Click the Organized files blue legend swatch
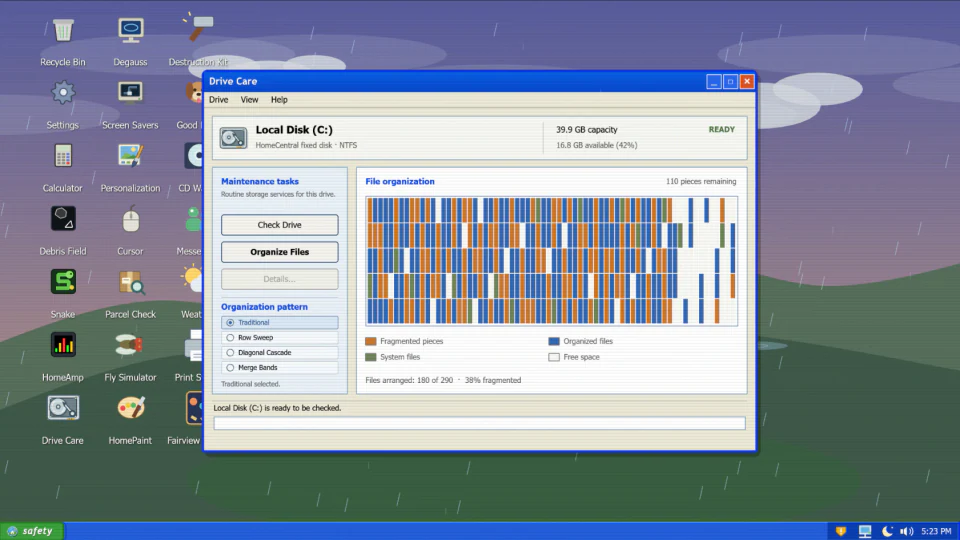 554,341
